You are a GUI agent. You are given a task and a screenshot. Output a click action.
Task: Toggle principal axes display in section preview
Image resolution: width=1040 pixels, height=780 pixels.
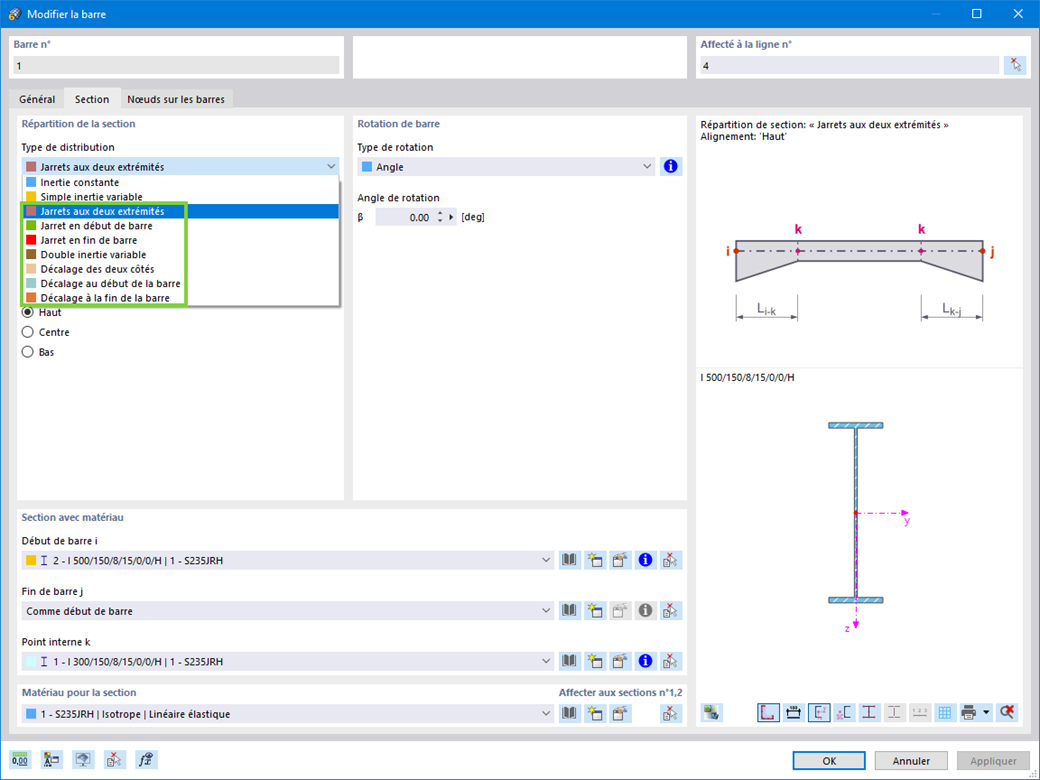click(818, 713)
